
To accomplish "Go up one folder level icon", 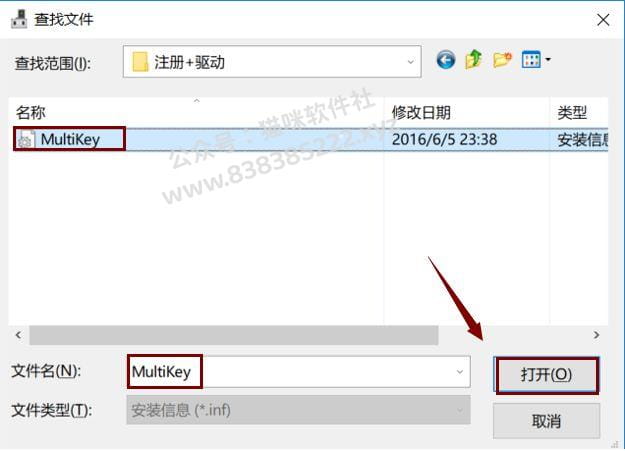I will [x=474, y=60].
